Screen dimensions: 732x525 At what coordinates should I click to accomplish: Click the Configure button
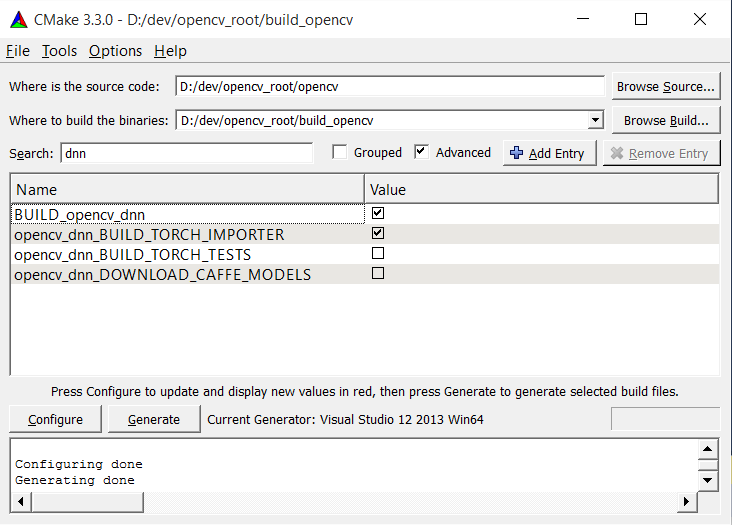[55, 419]
